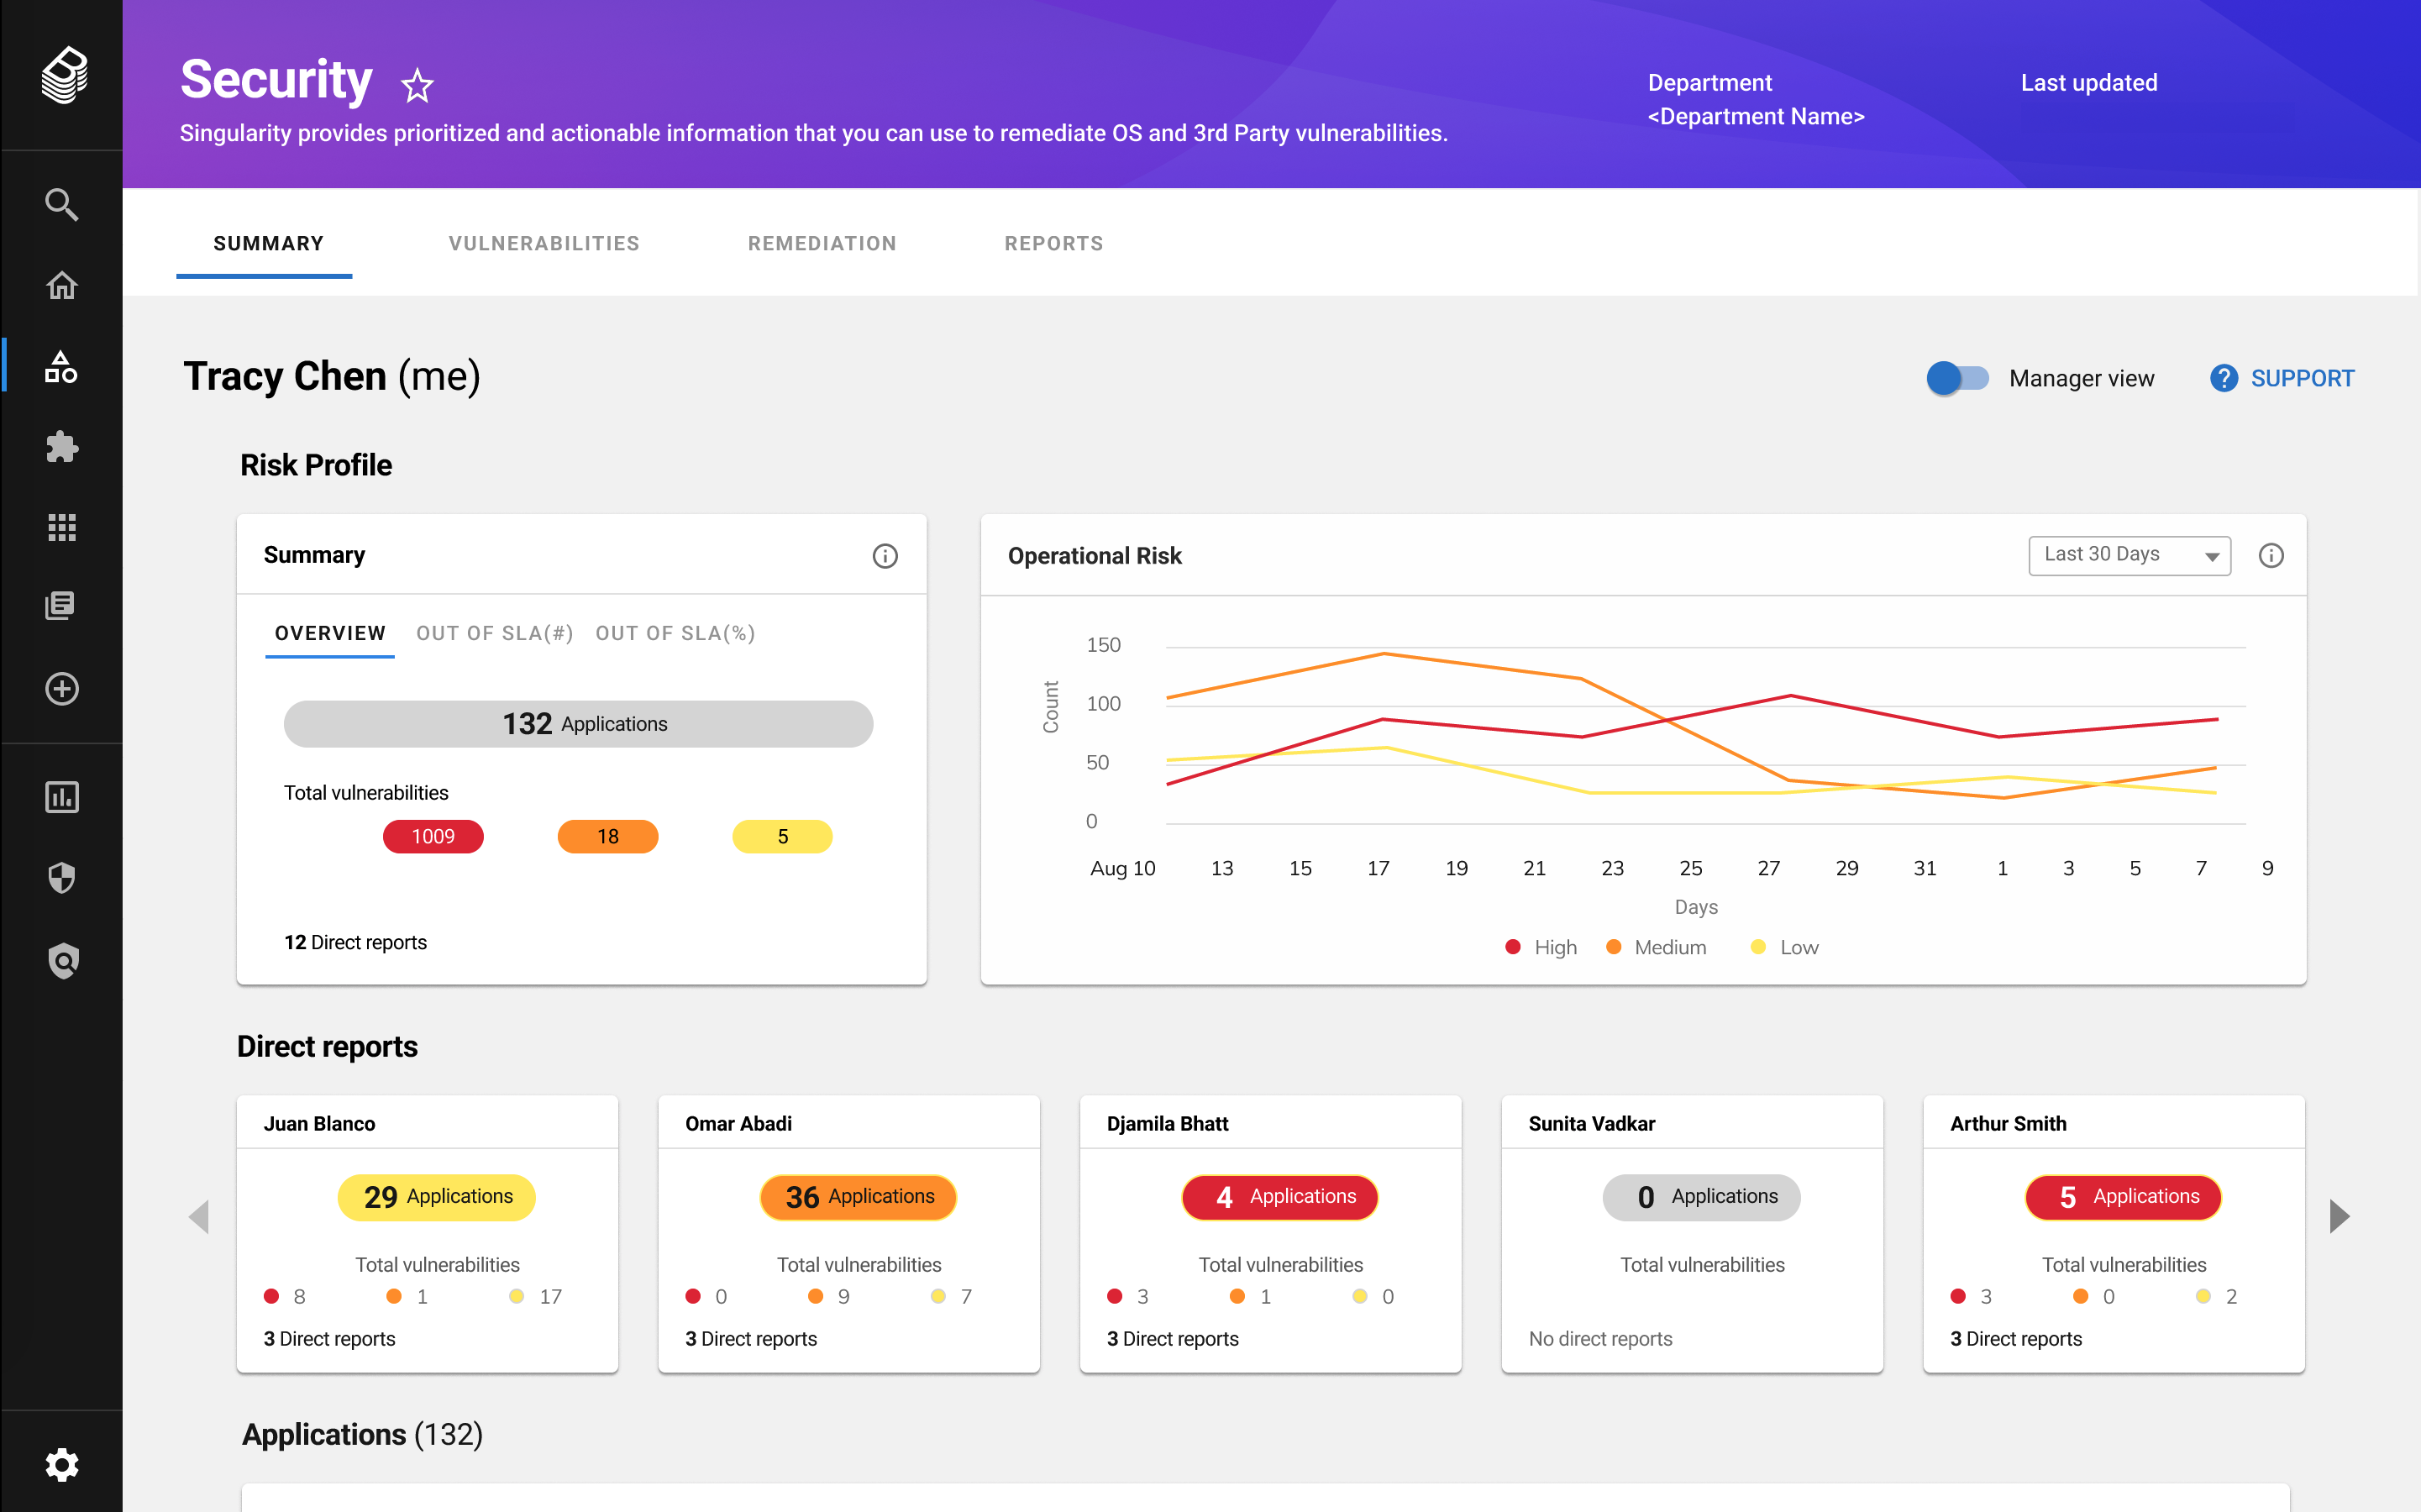The image size is (2421, 1512).
Task: Open the bar chart analytics icon in sidebar
Action: pyautogui.click(x=62, y=797)
